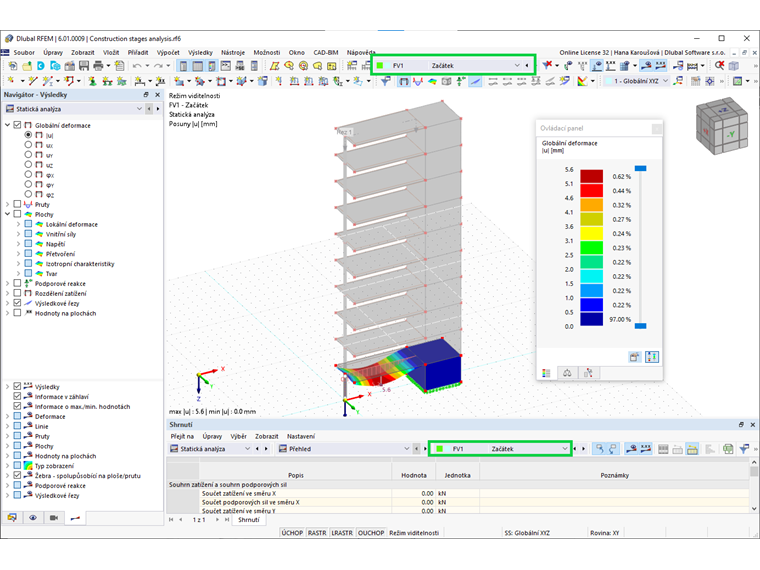Open the 1 - Globální XYZ coordinate dropdown
The image size is (760, 570).
(665, 81)
